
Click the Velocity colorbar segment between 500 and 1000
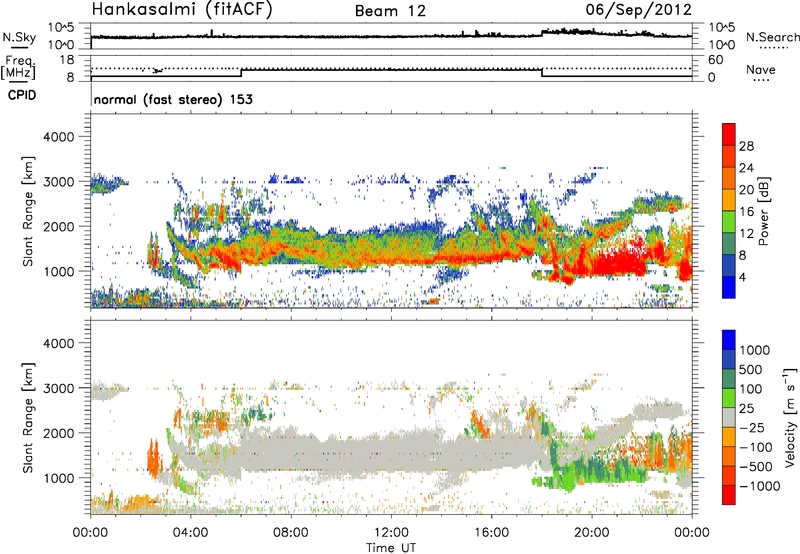(729, 359)
